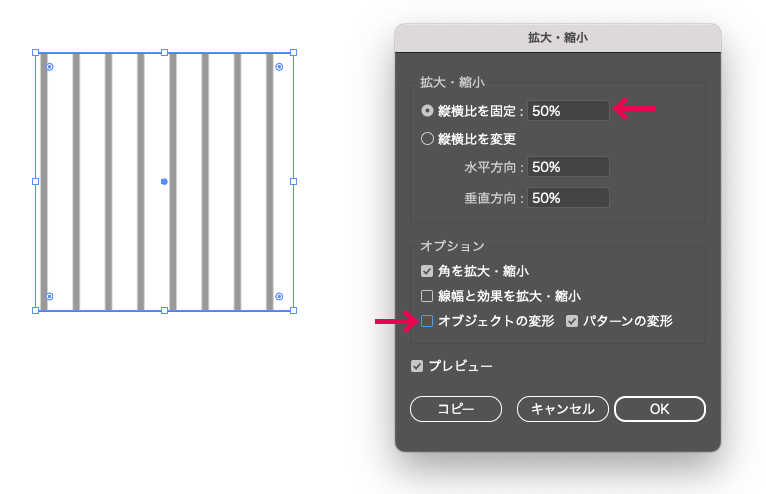
Task: Click the オプション section label
Action: click(x=452, y=245)
